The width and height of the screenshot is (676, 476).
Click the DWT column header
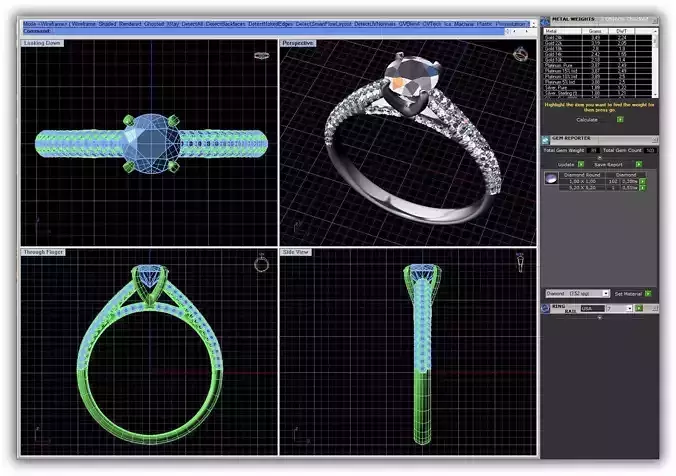tap(622, 31)
